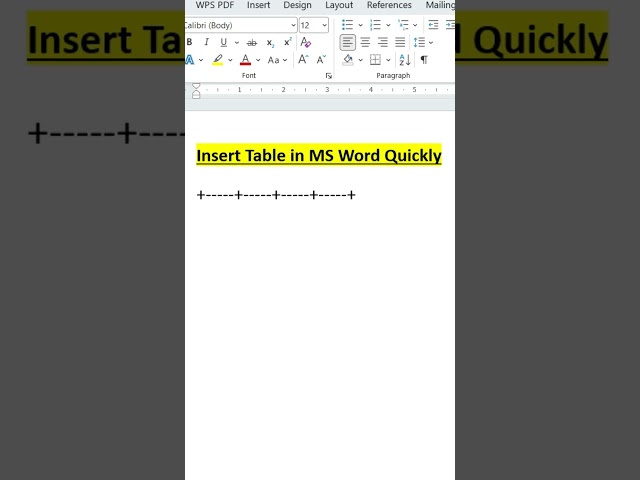Screen dimensions: 640x480
Task: Expand Multilevel List dropdown
Action: [415, 25]
